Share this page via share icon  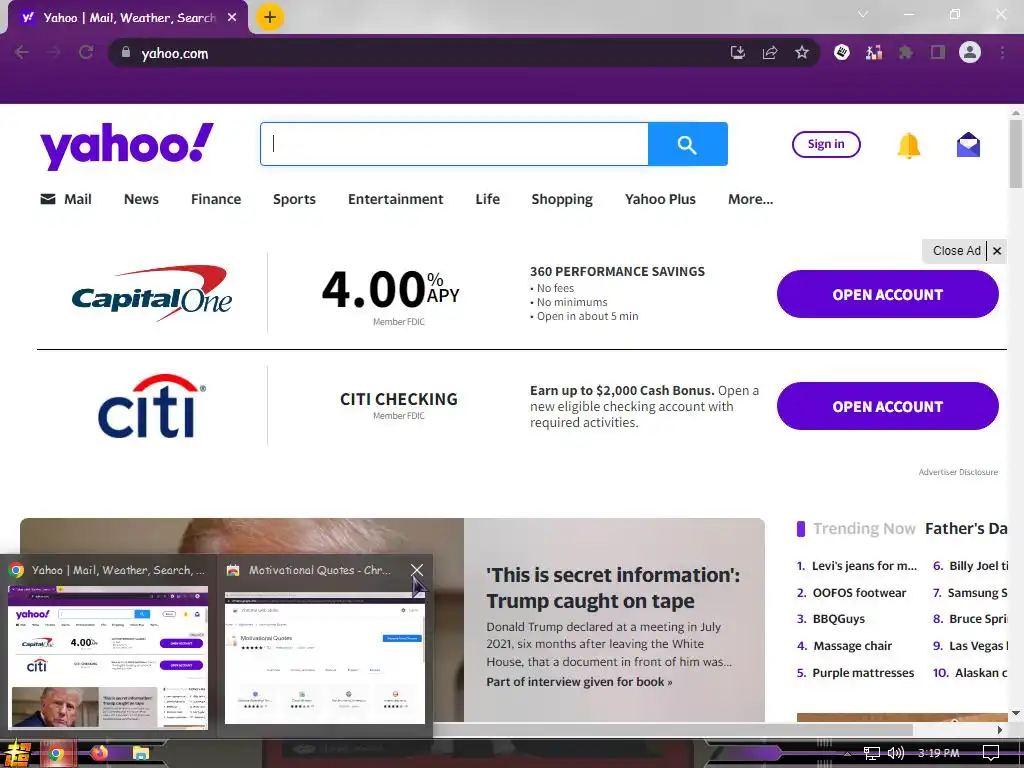(770, 53)
